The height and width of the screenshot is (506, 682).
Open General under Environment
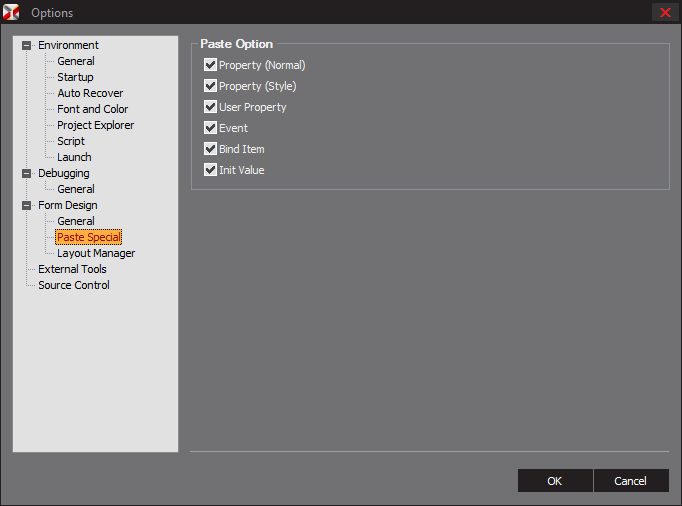(x=76, y=61)
